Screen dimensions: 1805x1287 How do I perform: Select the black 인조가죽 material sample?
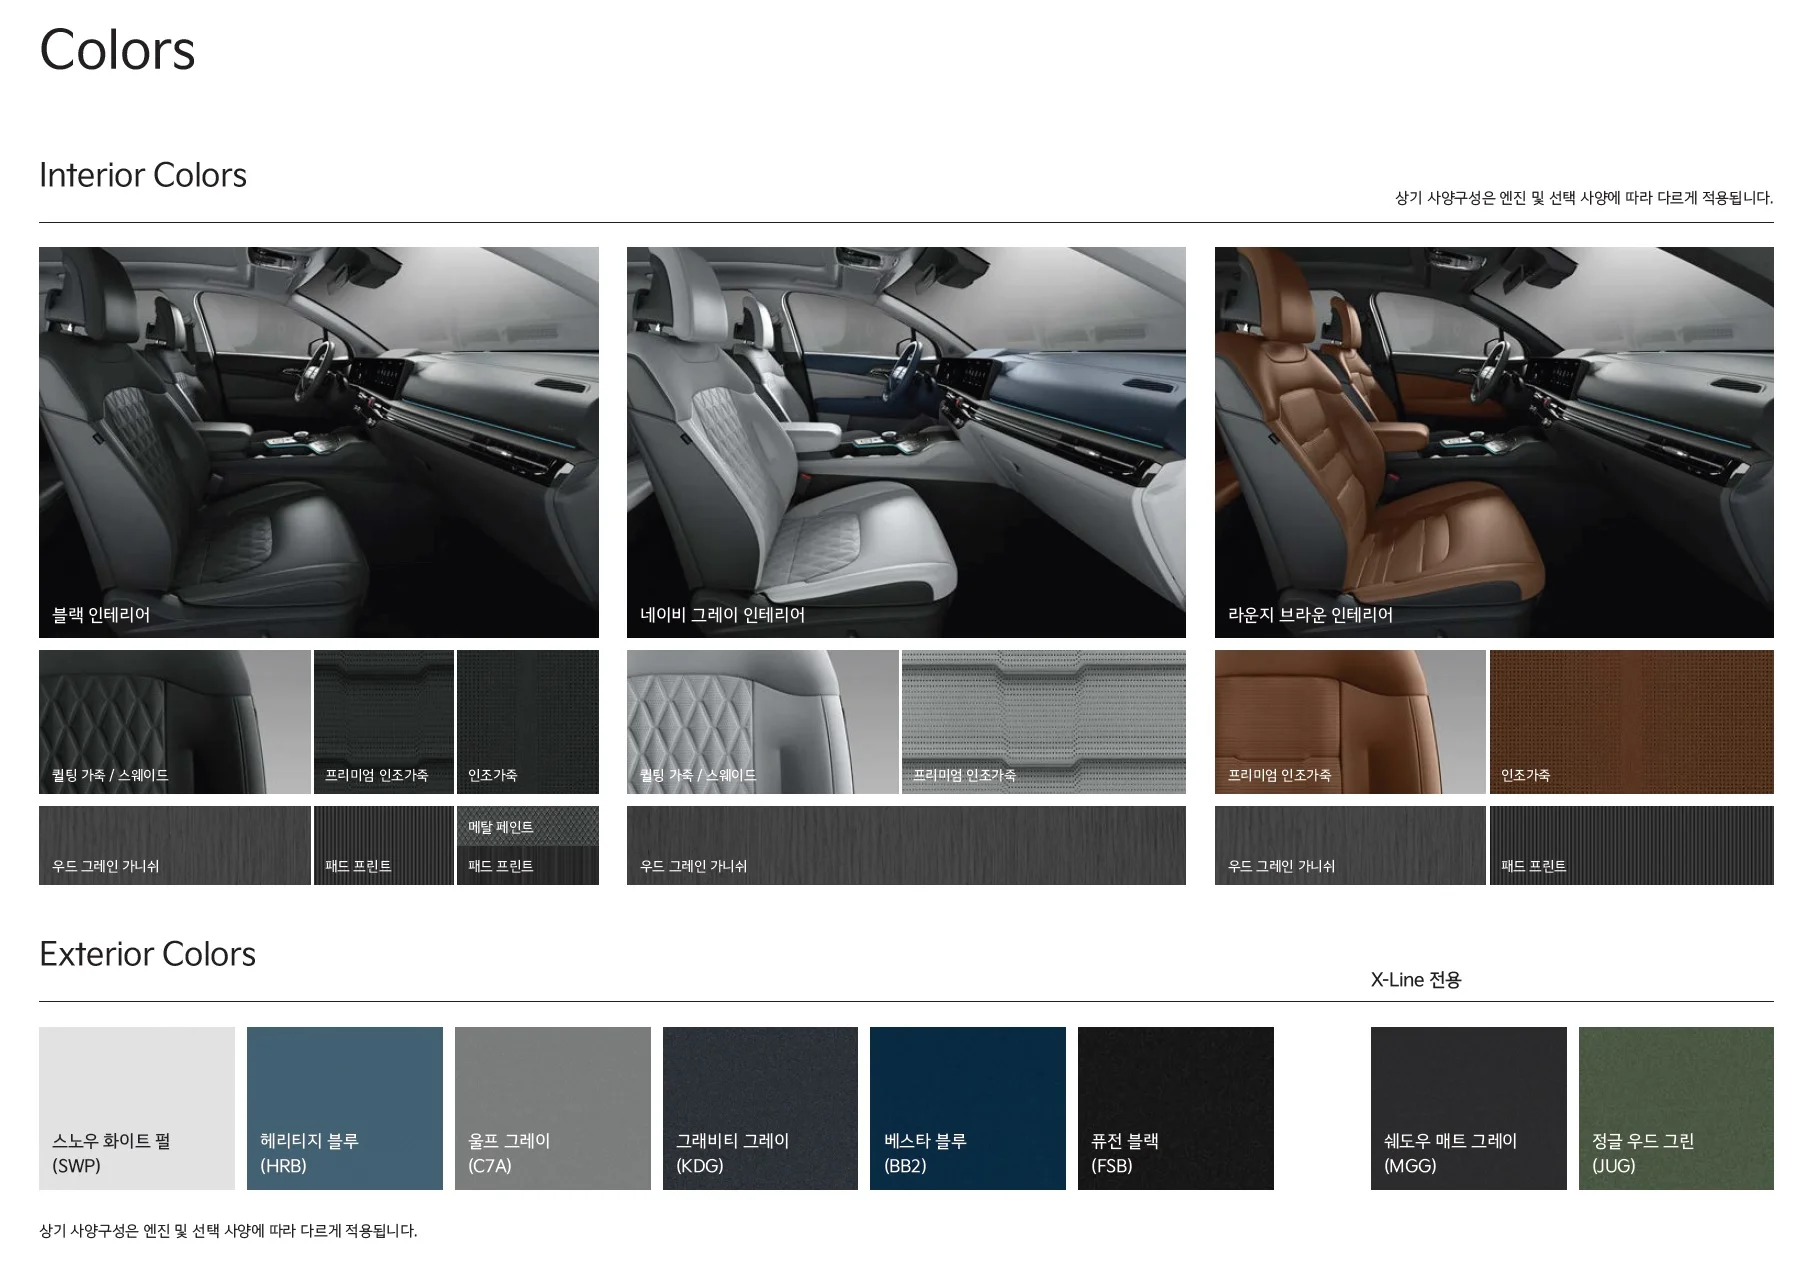[x=528, y=722]
